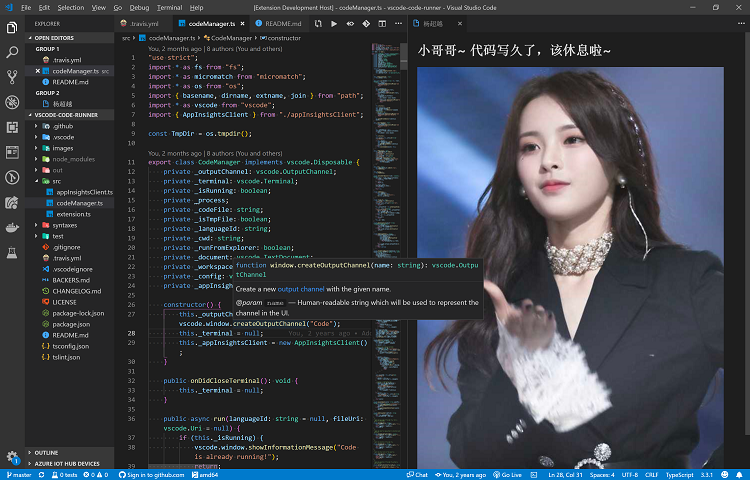The image size is (750, 480).
Task: Open the Terminal menu
Action: 169,8
